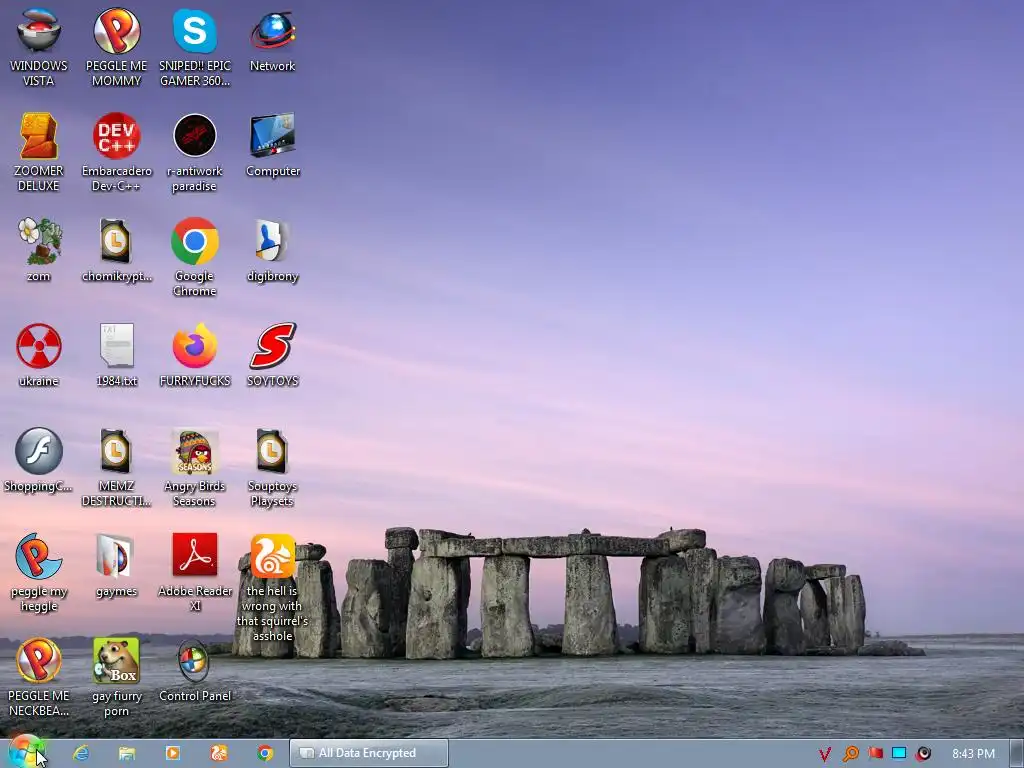Open the digibrony shortcut

[x=272, y=250]
